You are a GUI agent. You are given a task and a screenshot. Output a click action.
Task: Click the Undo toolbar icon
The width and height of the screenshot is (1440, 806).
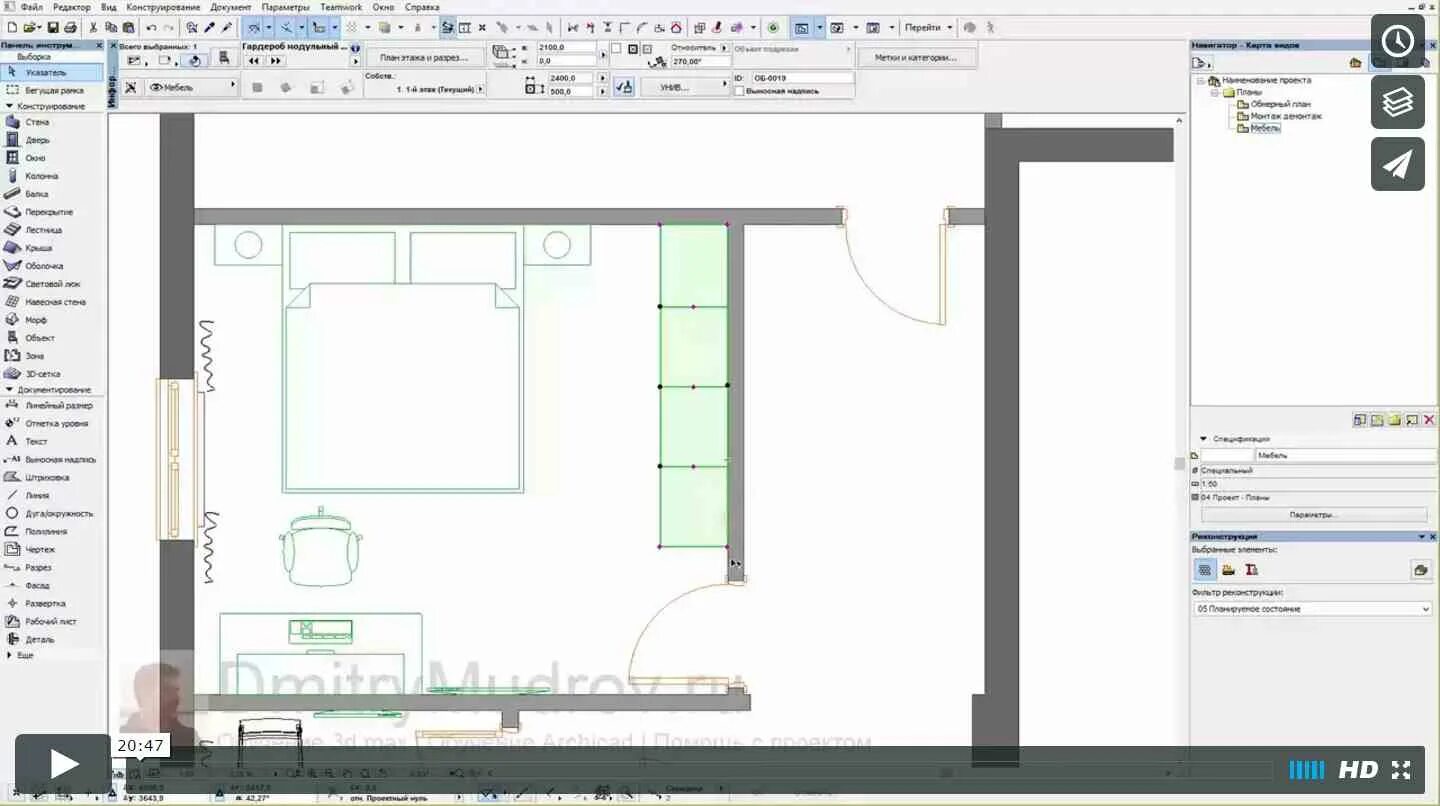pyautogui.click(x=151, y=27)
